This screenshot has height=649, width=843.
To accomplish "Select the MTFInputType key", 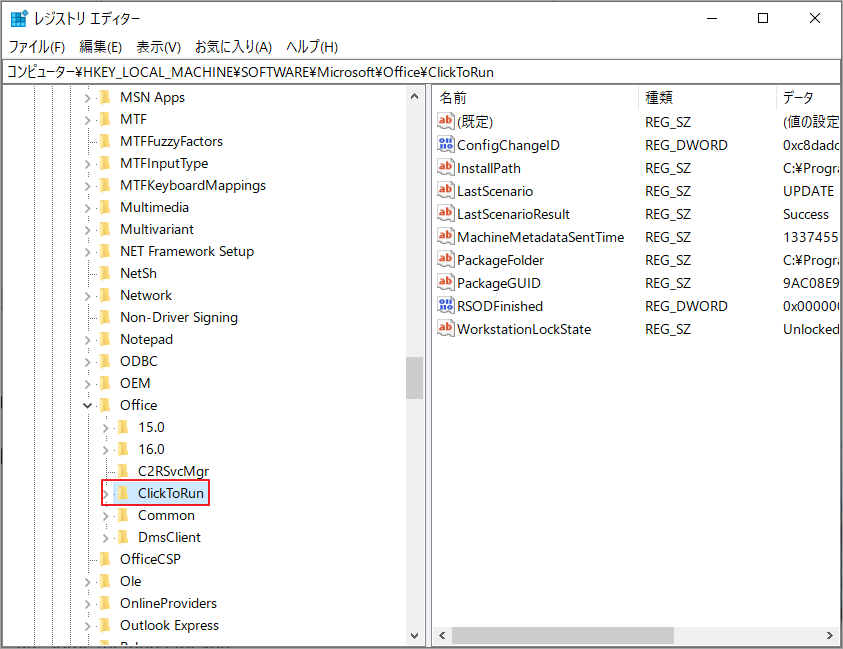I will [164, 163].
